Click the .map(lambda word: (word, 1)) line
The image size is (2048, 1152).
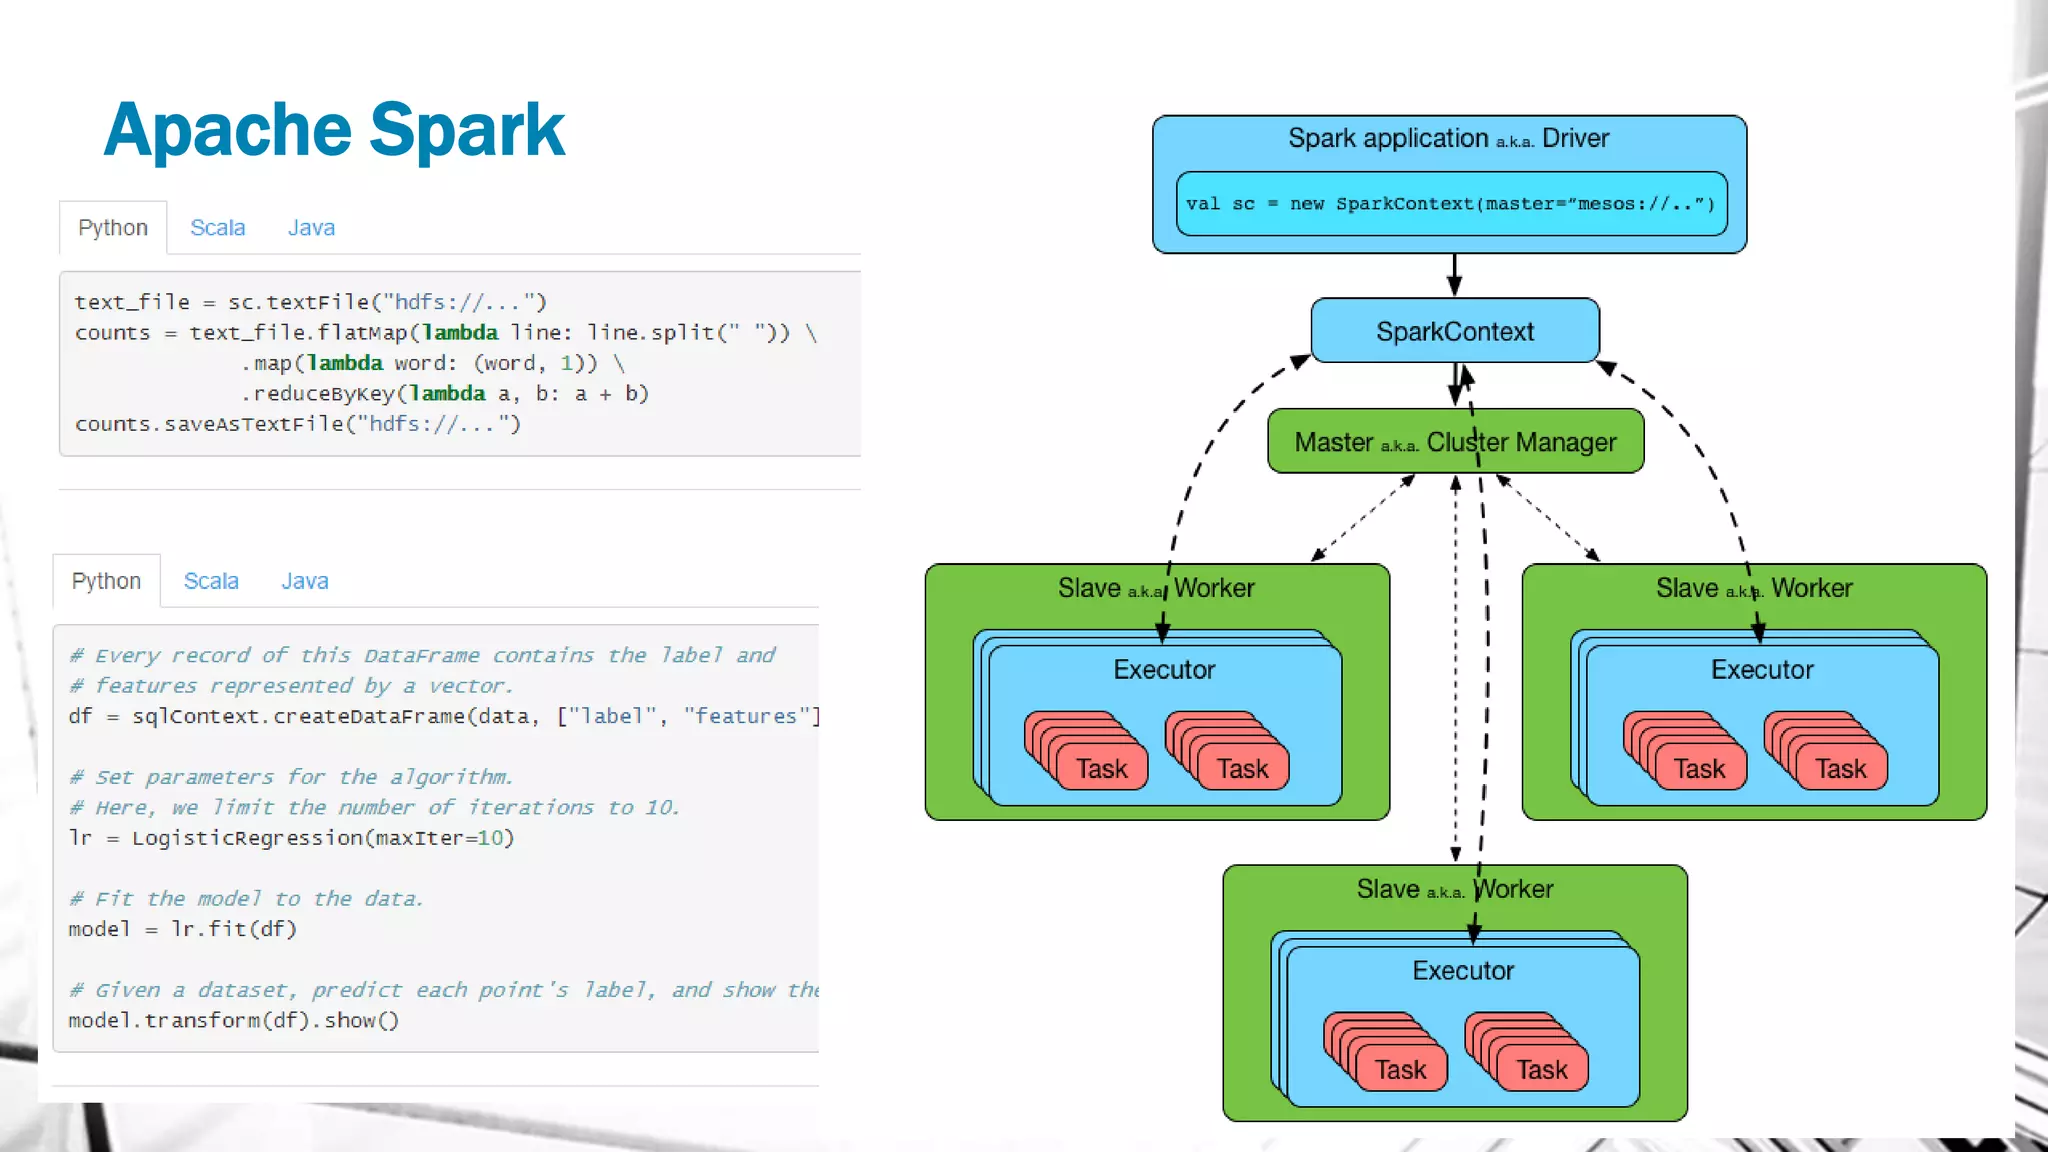tap(433, 363)
